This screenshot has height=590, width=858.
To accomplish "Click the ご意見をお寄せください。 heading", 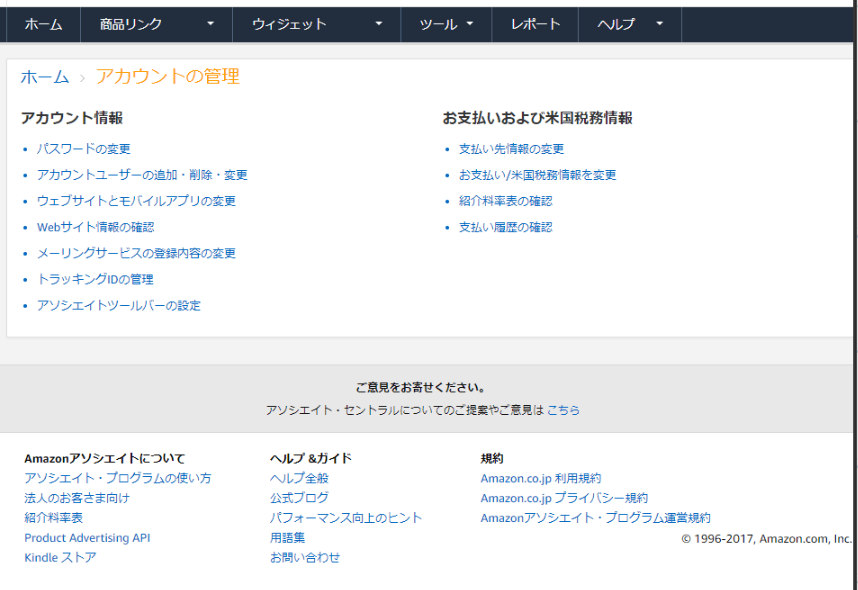I will point(421,387).
